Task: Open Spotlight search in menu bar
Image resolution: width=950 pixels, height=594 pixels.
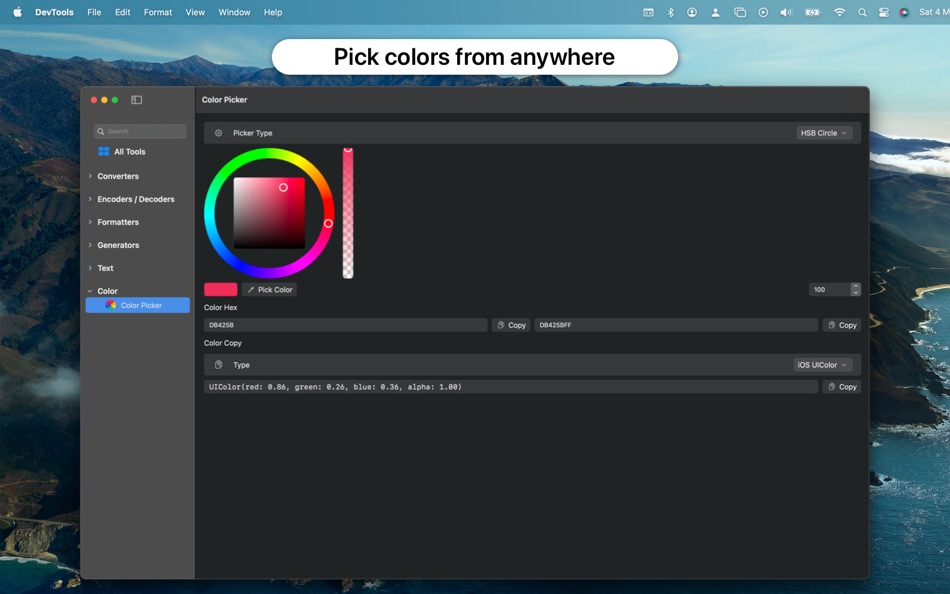Action: (x=862, y=12)
